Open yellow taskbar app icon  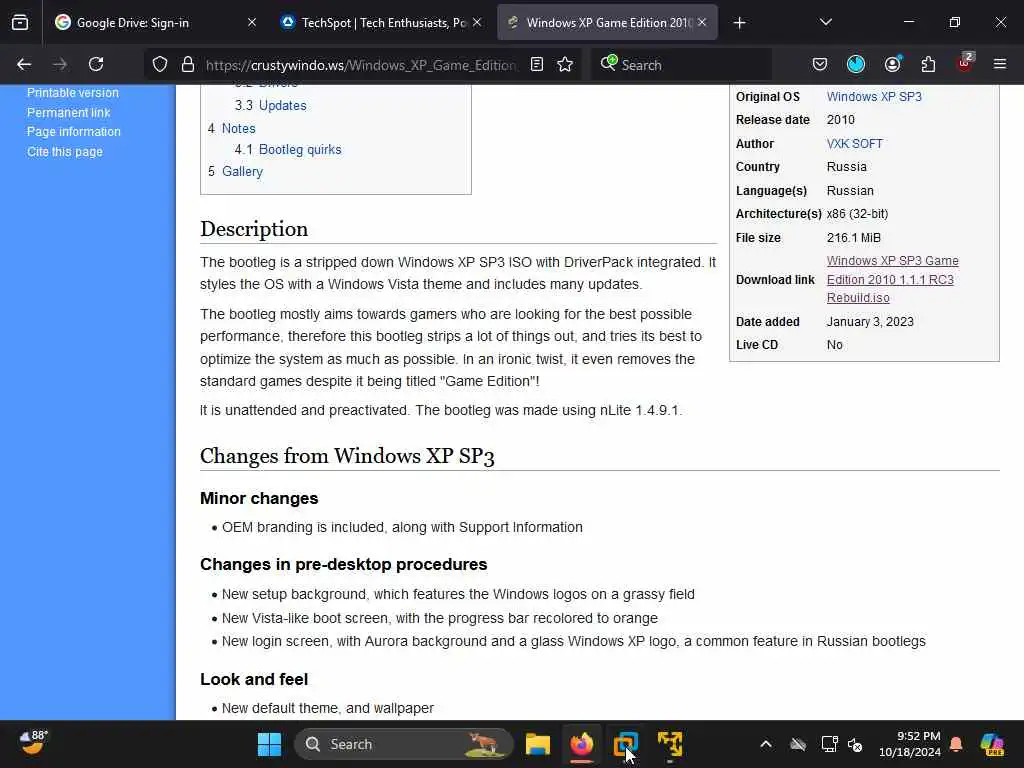pyautogui.click(x=670, y=744)
